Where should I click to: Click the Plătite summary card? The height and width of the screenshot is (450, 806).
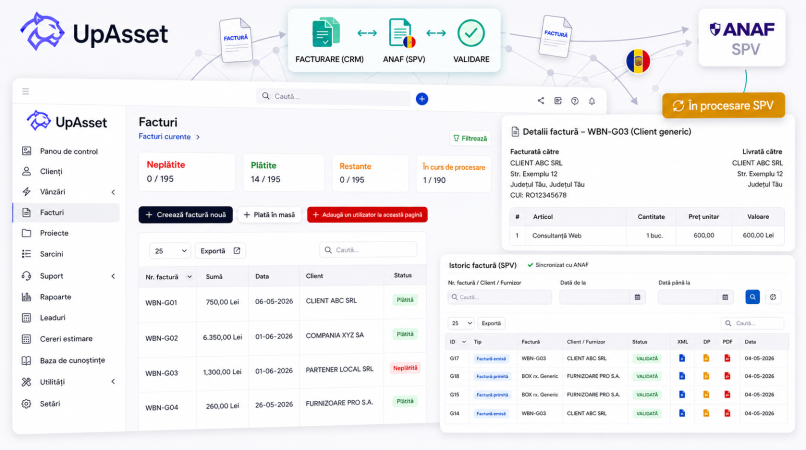pos(283,172)
